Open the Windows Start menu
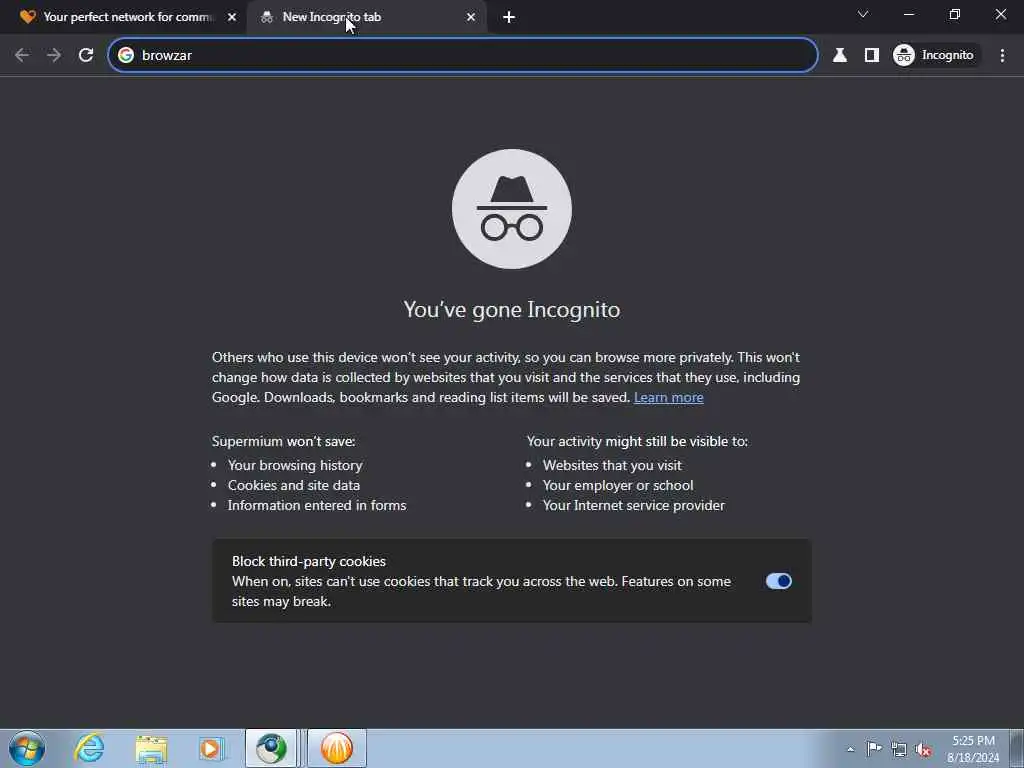This screenshot has height=768, width=1024. [27, 748]
